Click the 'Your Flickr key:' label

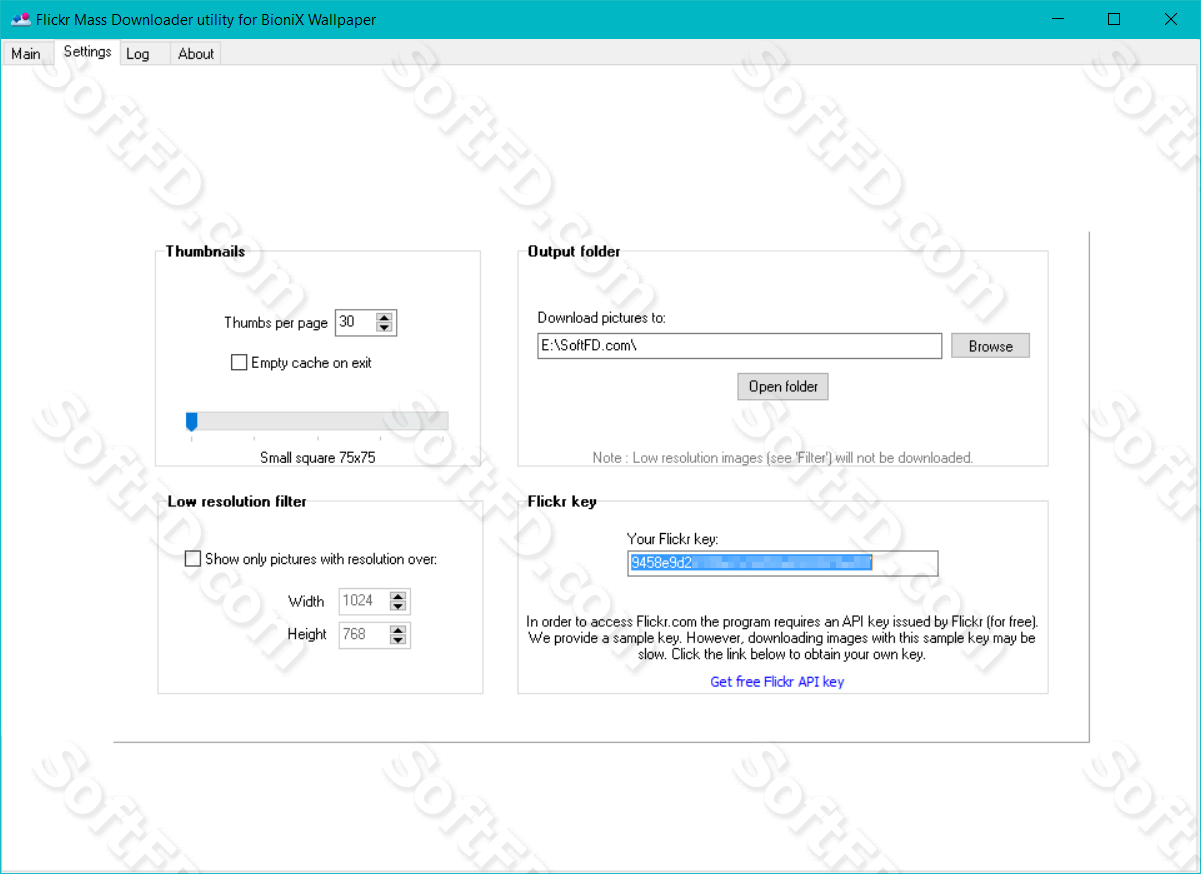pos(672,539)
